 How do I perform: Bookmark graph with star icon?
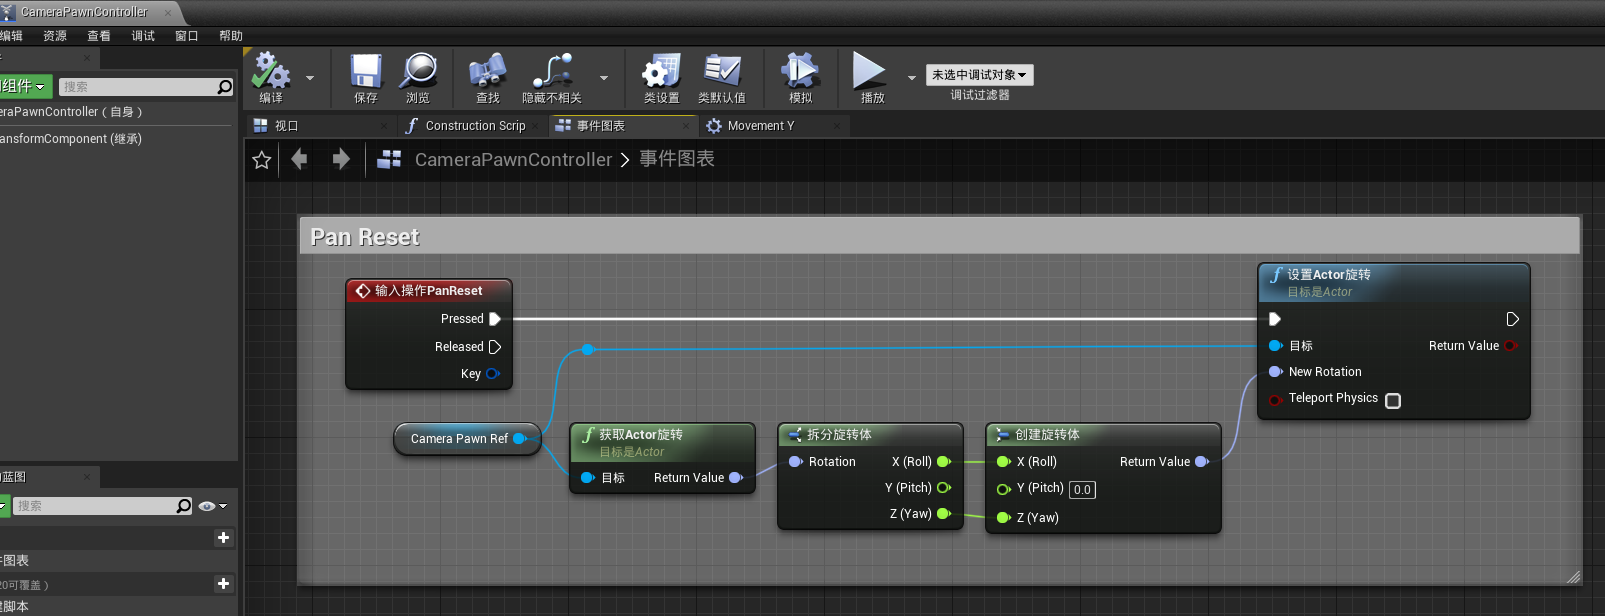point(262,160)
